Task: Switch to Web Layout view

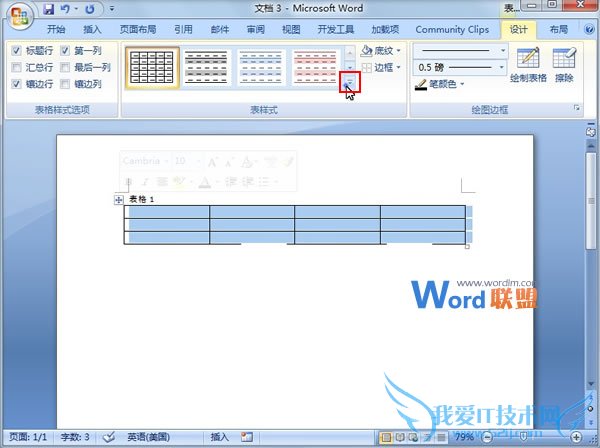Action: tap(413, 437)
